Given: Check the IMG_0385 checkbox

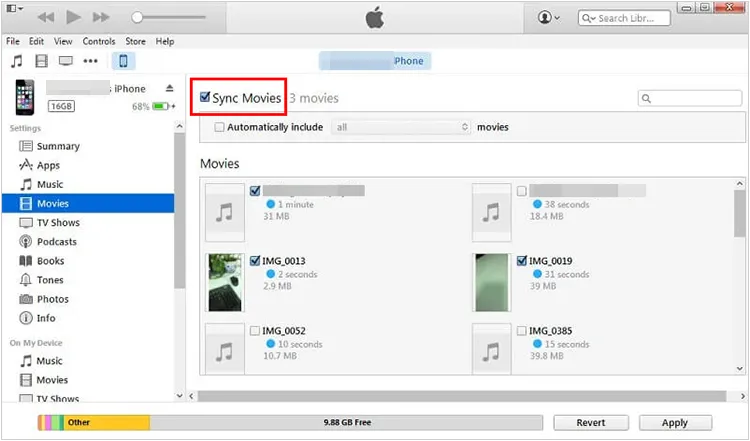Looking at the screenshot, I should pos(522,331).
